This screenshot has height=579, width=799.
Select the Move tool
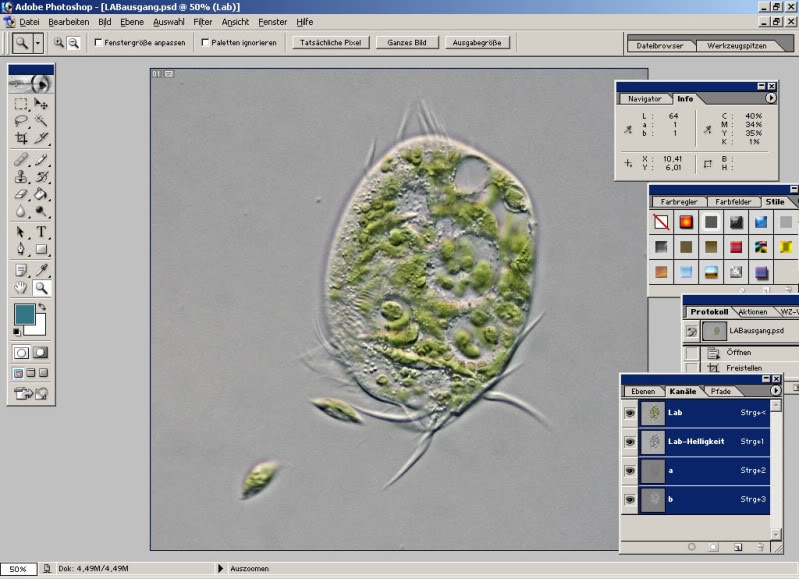point(41,103)
